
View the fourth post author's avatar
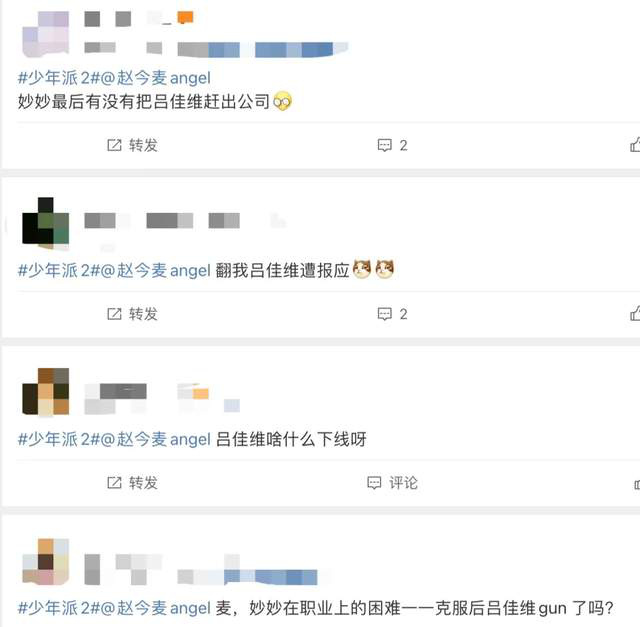(x=45, y=561)
